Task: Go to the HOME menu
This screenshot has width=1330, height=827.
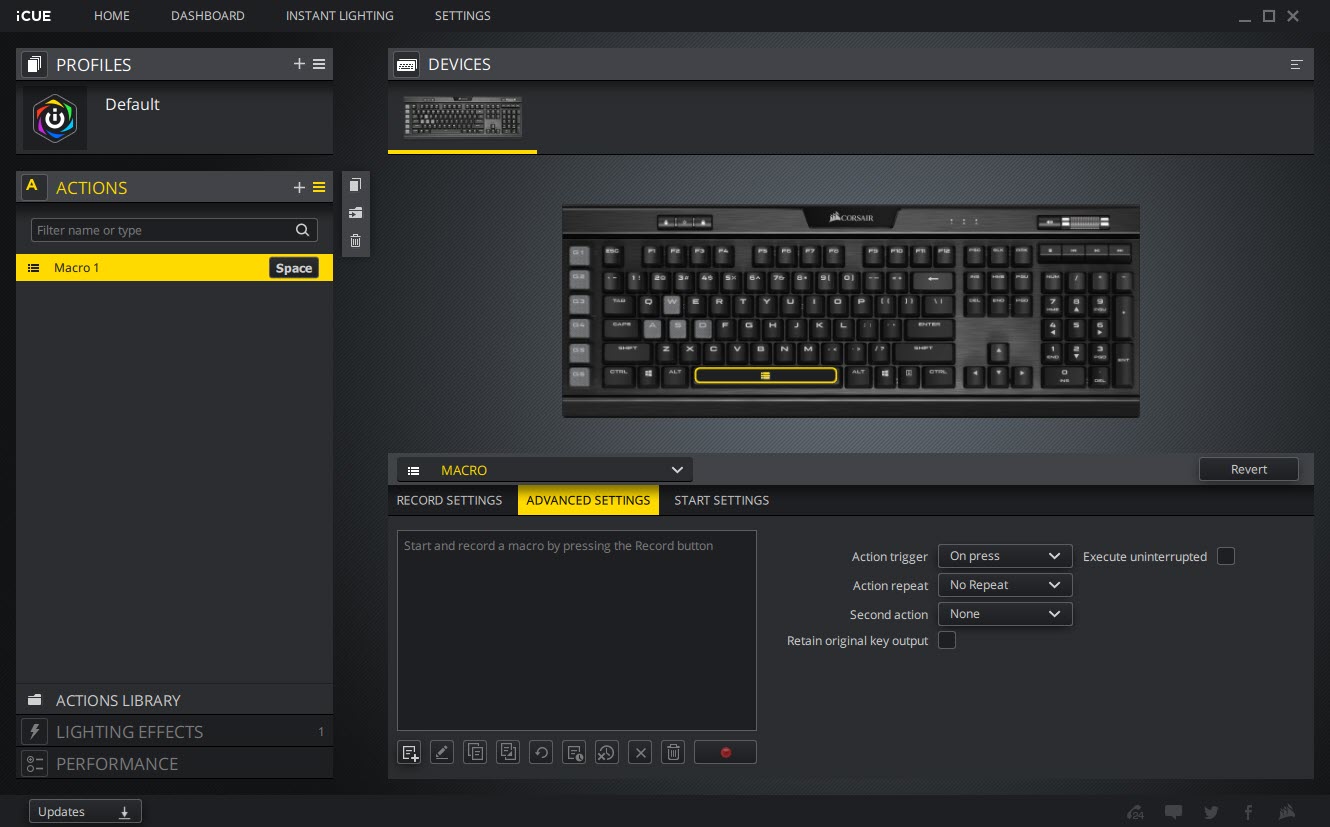Action: click(112, 16)
